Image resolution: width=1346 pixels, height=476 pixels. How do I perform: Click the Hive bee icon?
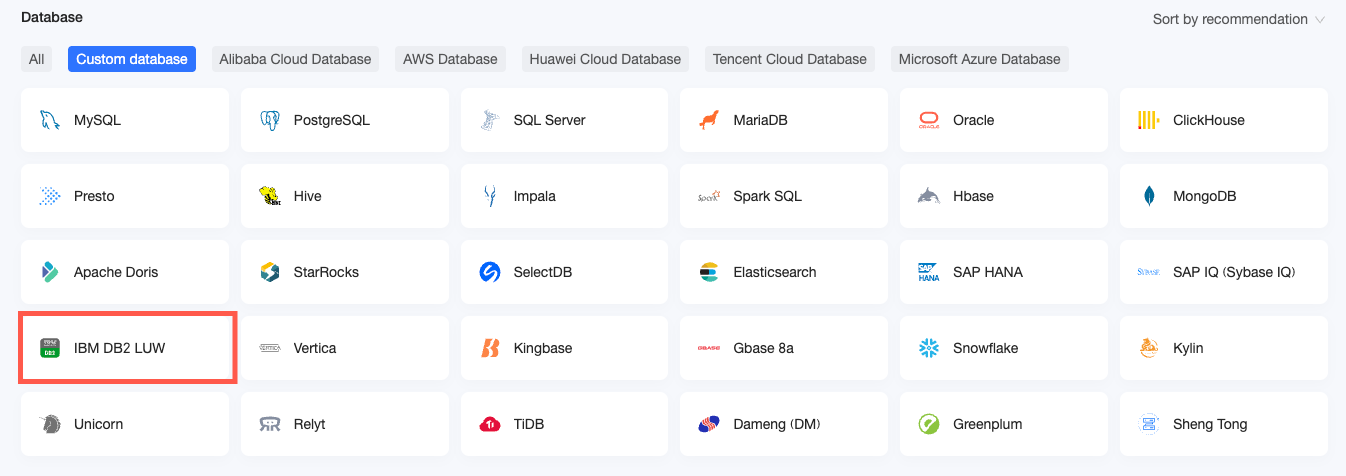pos(269,196)
